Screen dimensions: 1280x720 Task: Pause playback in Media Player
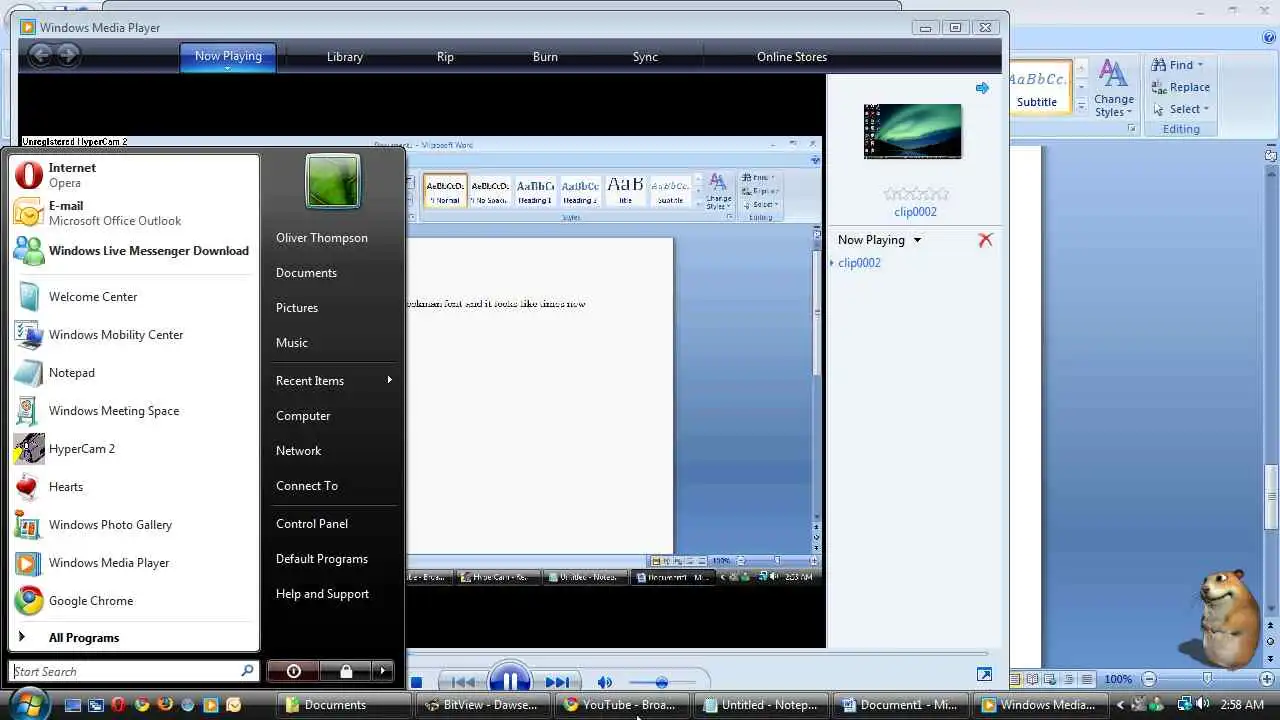tap(510, 681)
